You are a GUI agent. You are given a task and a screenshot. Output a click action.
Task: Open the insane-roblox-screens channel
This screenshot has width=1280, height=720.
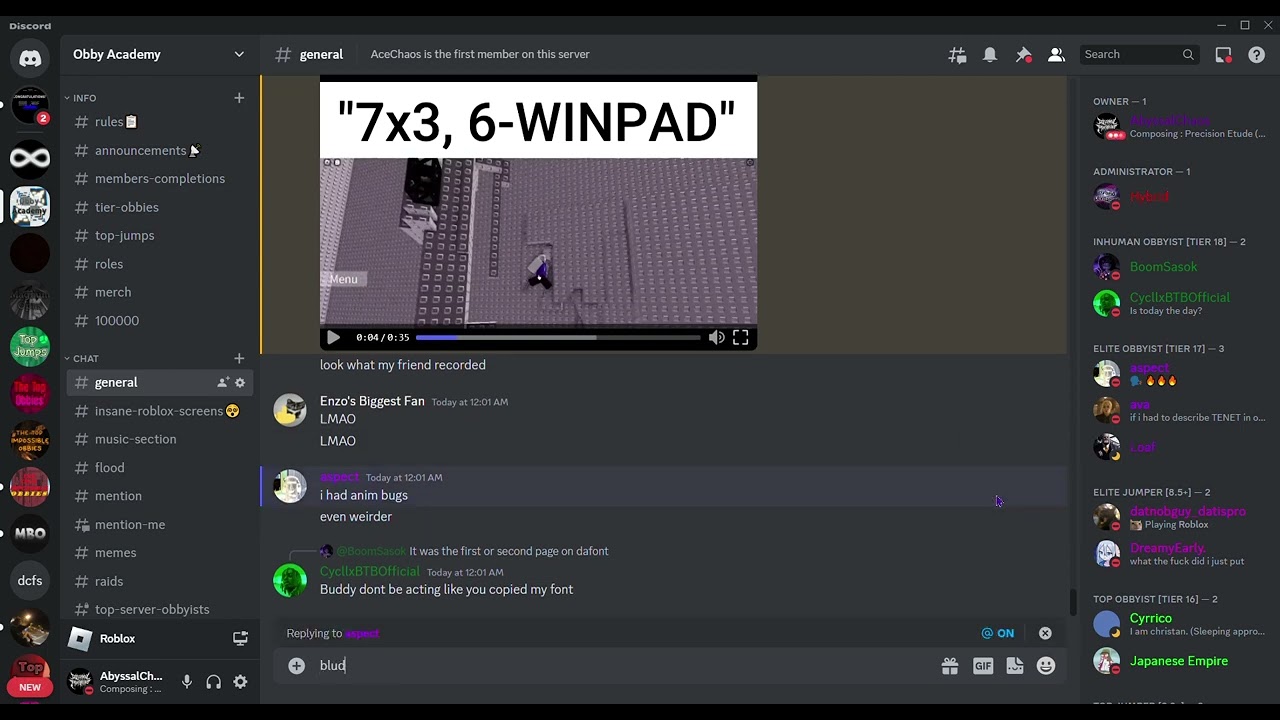pos(160,411)
